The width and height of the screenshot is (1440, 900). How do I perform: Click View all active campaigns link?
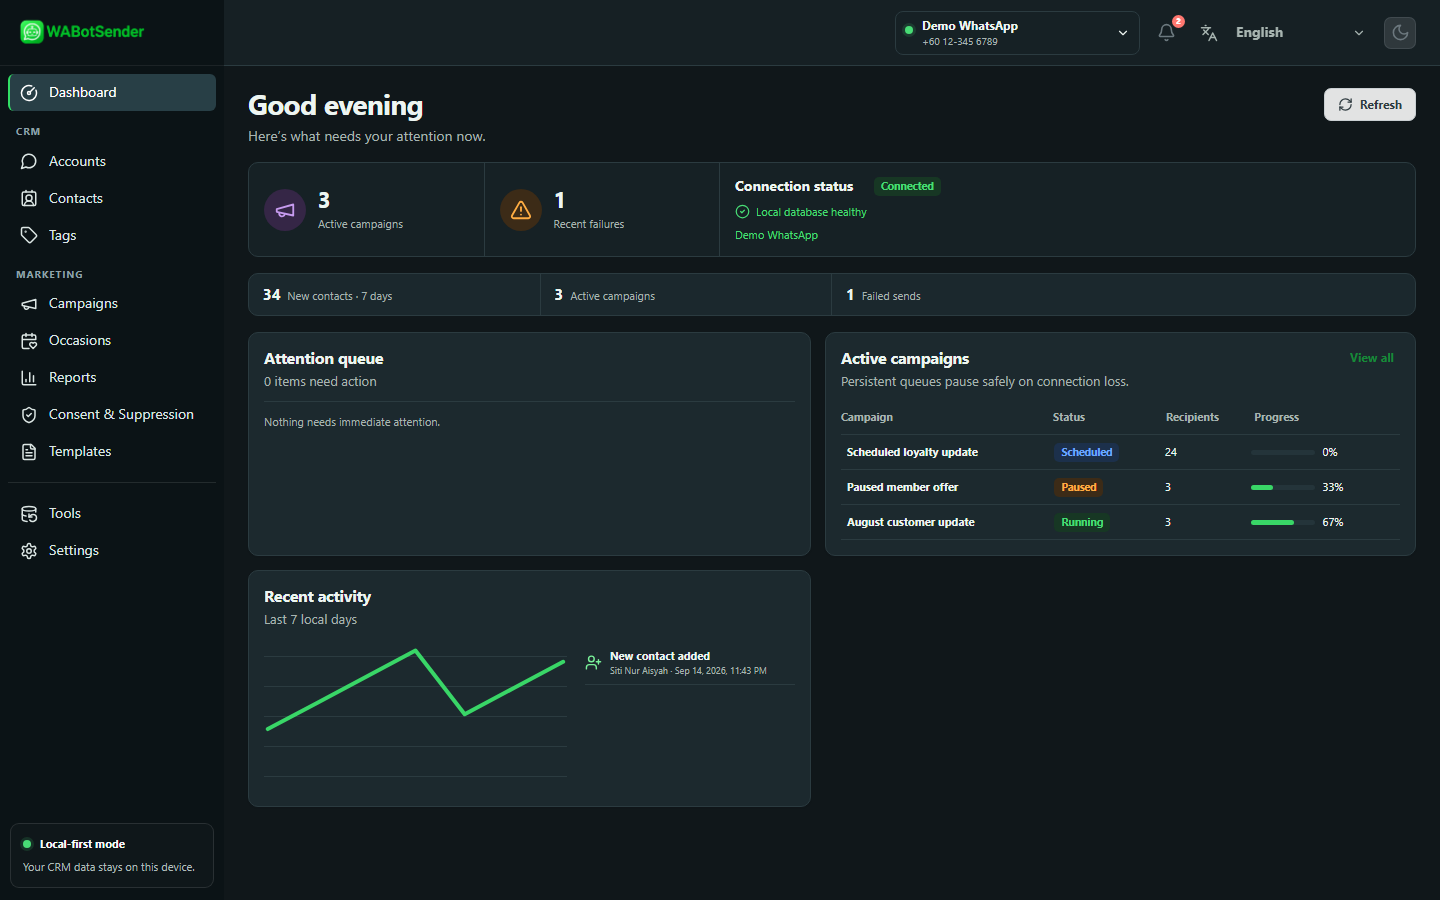[x=1372, y=358]
